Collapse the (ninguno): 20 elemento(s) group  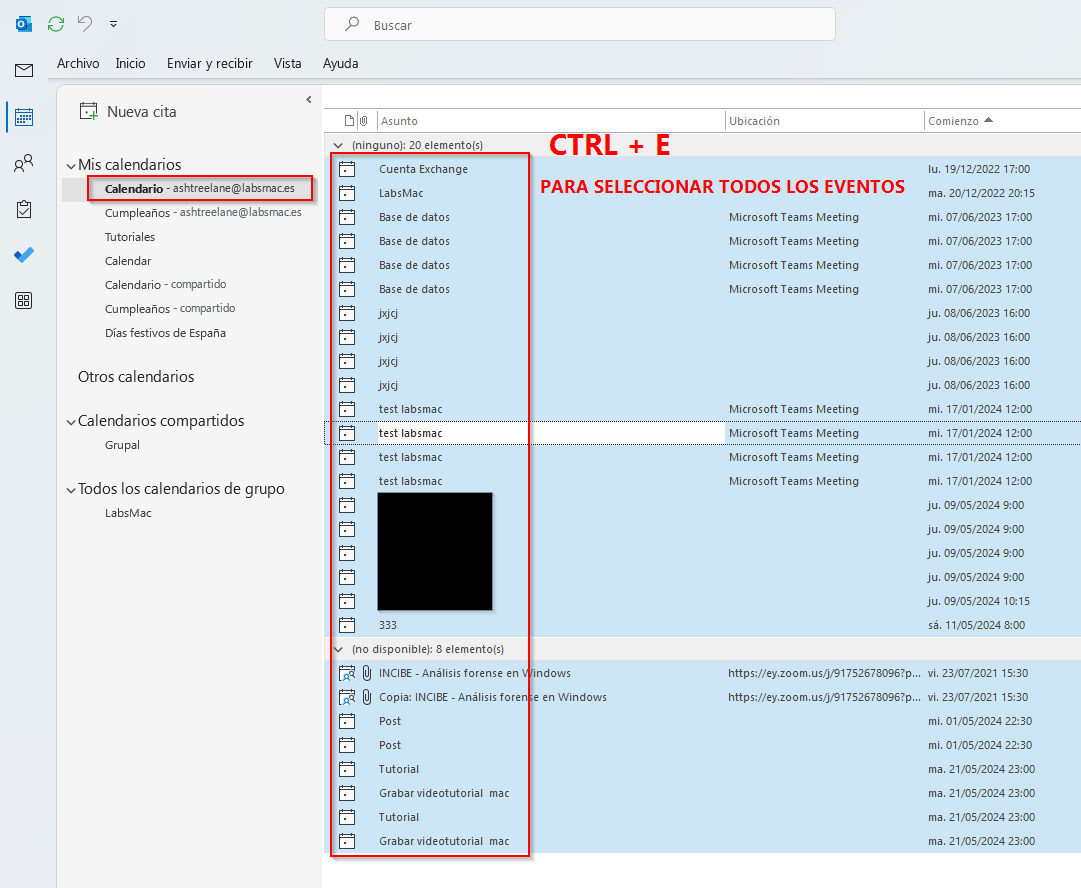[x=338, y=145]
